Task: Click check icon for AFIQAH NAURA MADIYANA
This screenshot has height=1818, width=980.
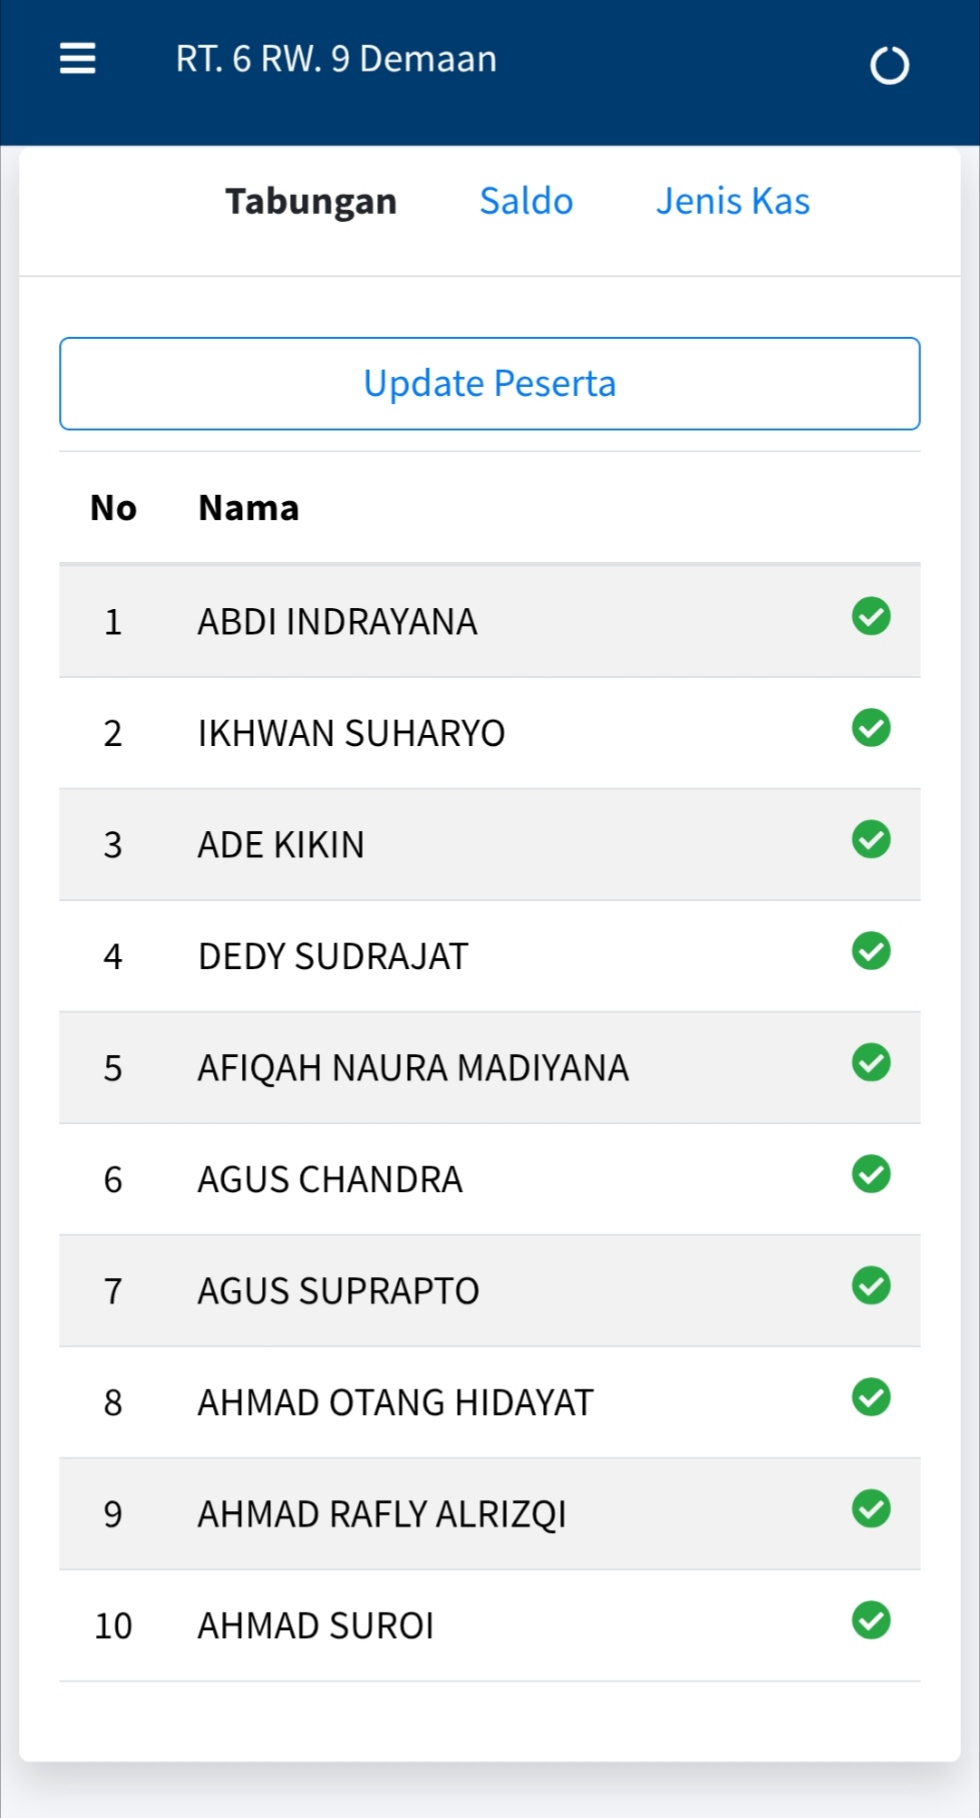Action: pyautogui.click(x=871, y=1063)
